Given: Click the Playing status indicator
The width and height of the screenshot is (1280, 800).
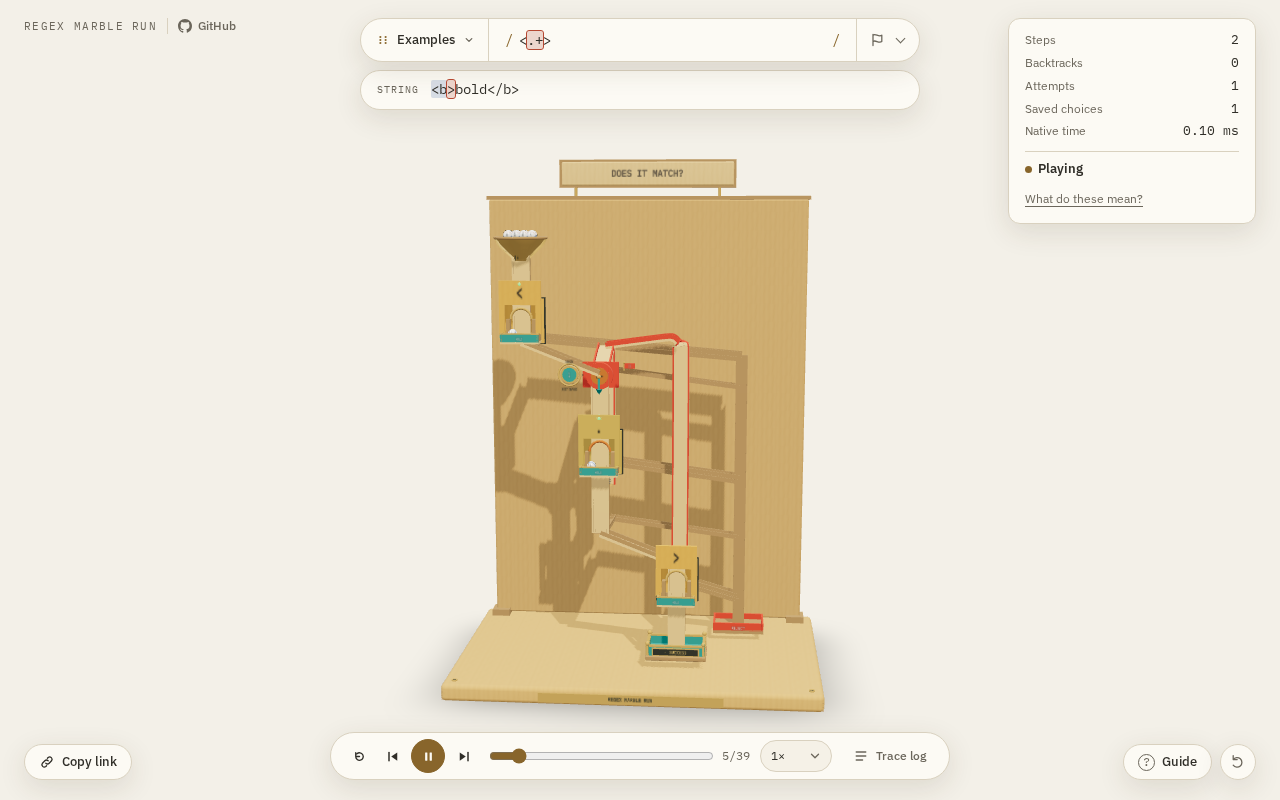Looking at the screenshot, I should pos(1054,169).
